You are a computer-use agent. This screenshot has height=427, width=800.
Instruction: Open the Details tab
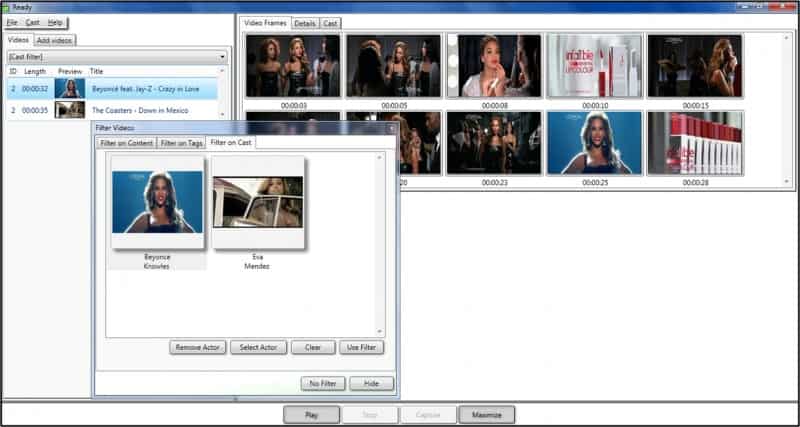click(305, 23)
